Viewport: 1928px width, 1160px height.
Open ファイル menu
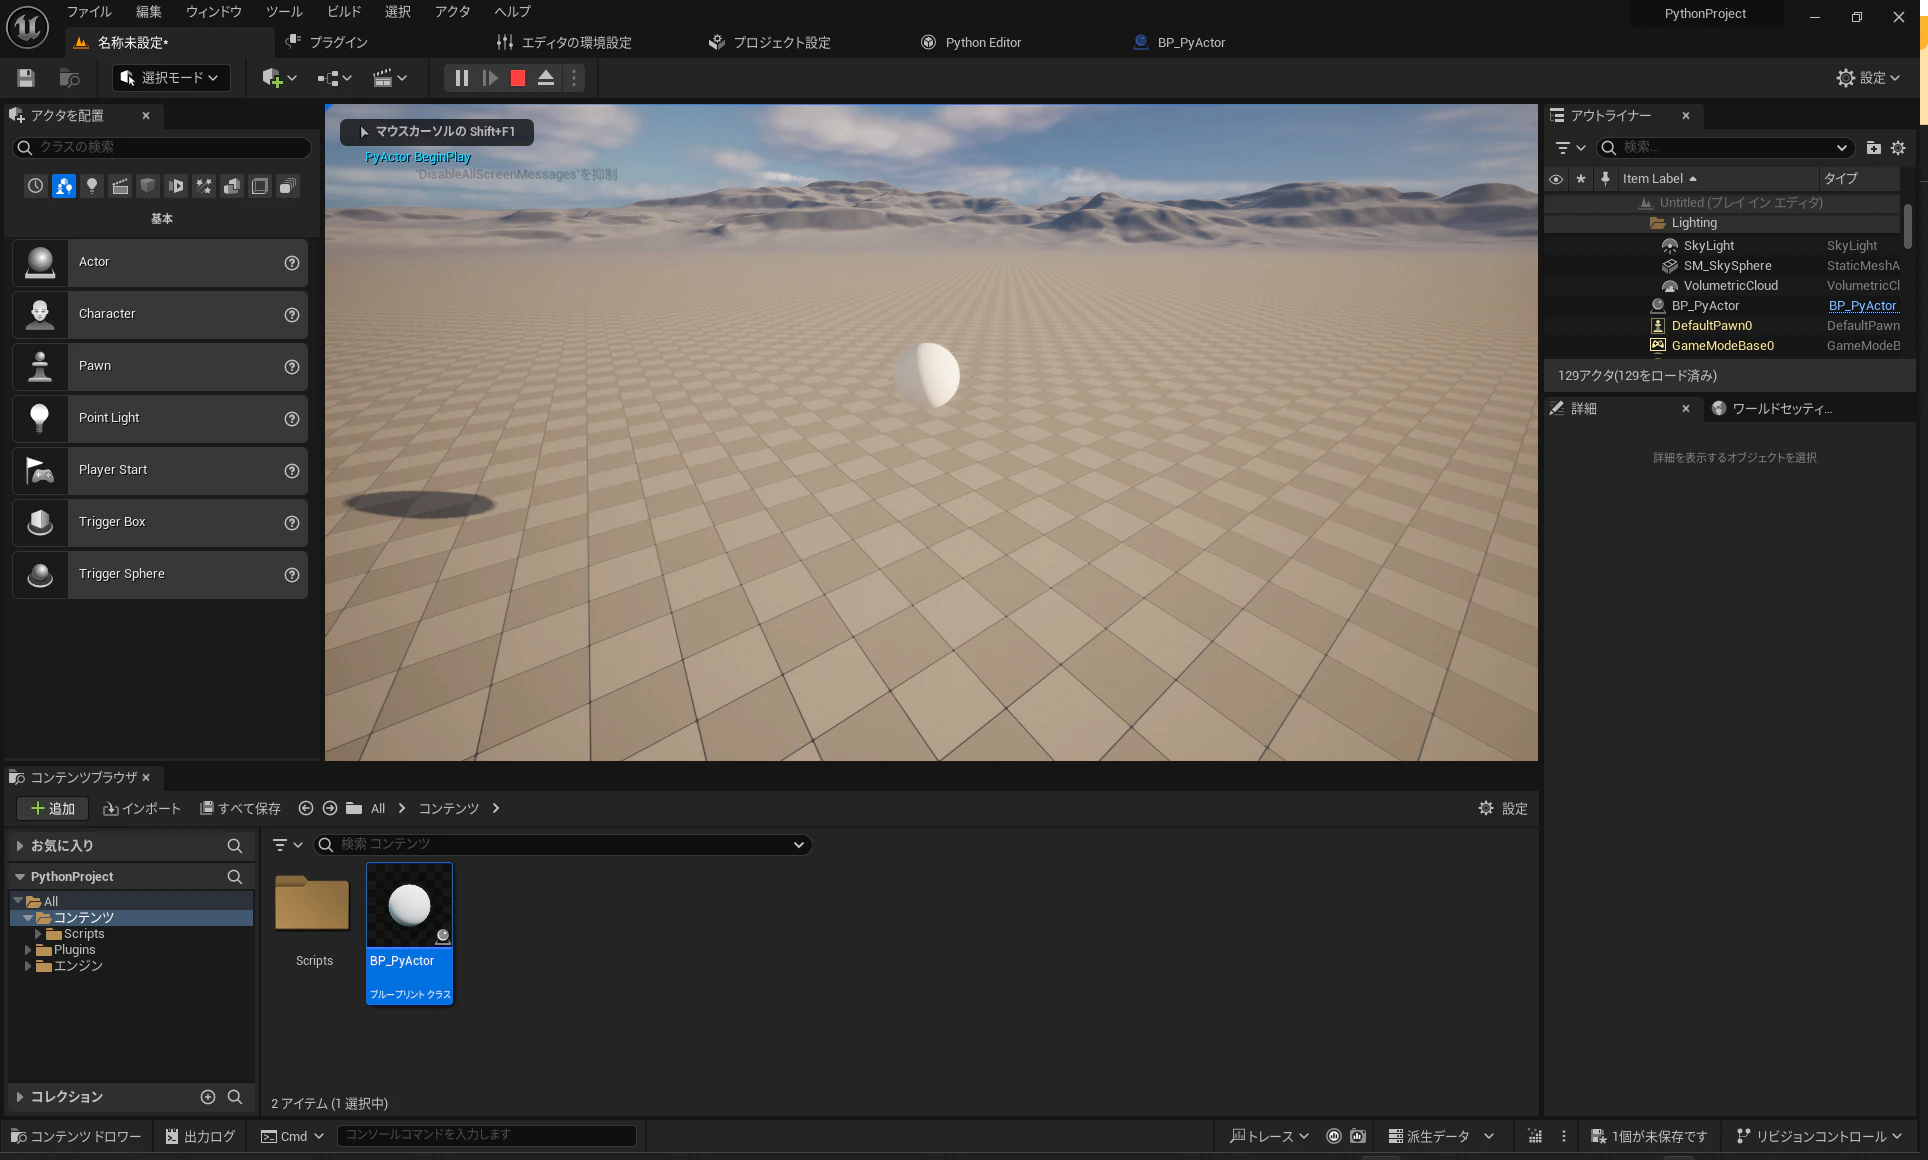pos(89,12)
